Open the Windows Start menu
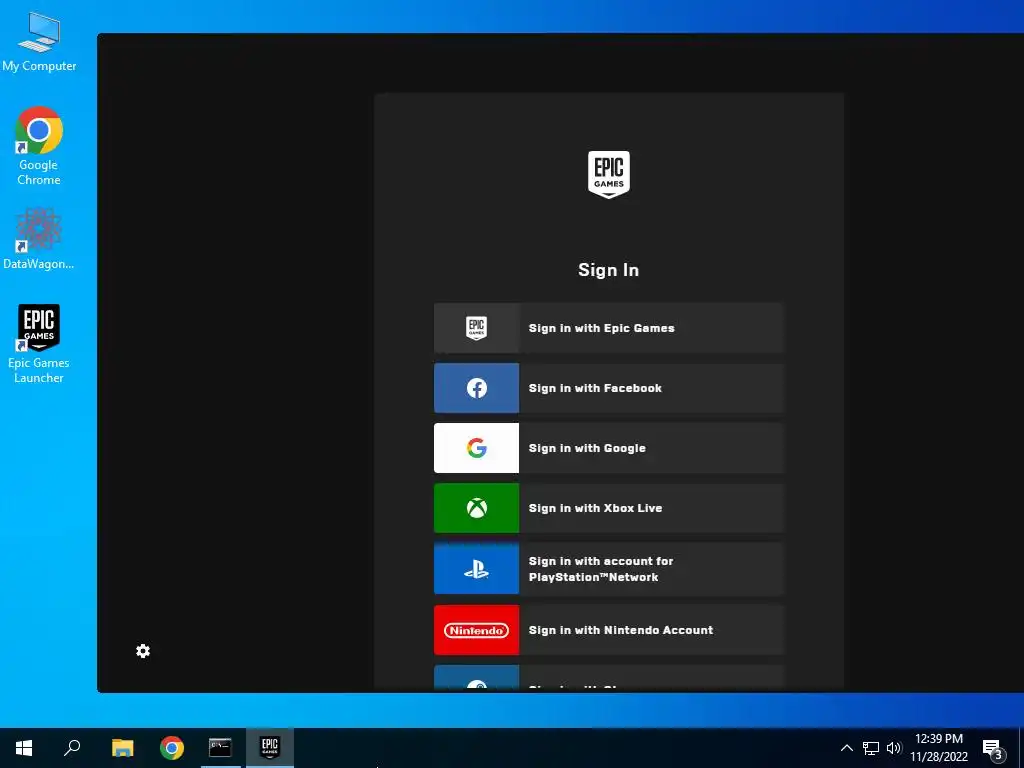 coord(24,748)
